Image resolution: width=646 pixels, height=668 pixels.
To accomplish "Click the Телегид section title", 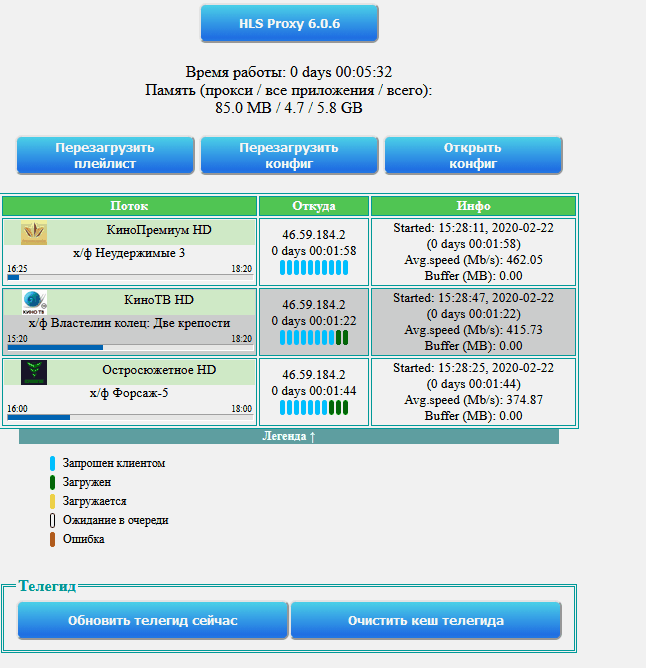I will (x=47, y=586).
